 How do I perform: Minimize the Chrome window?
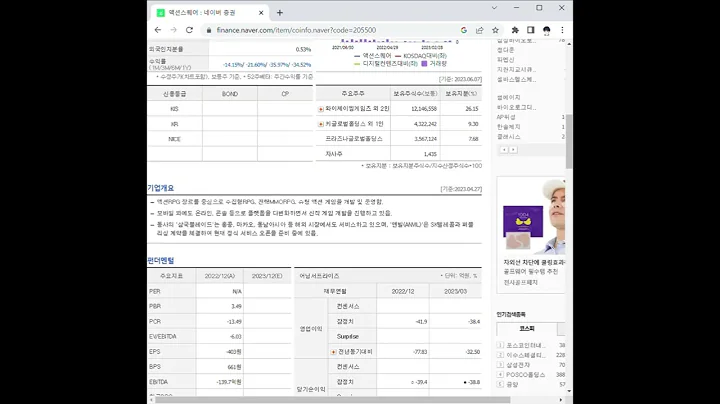[517, 8]
